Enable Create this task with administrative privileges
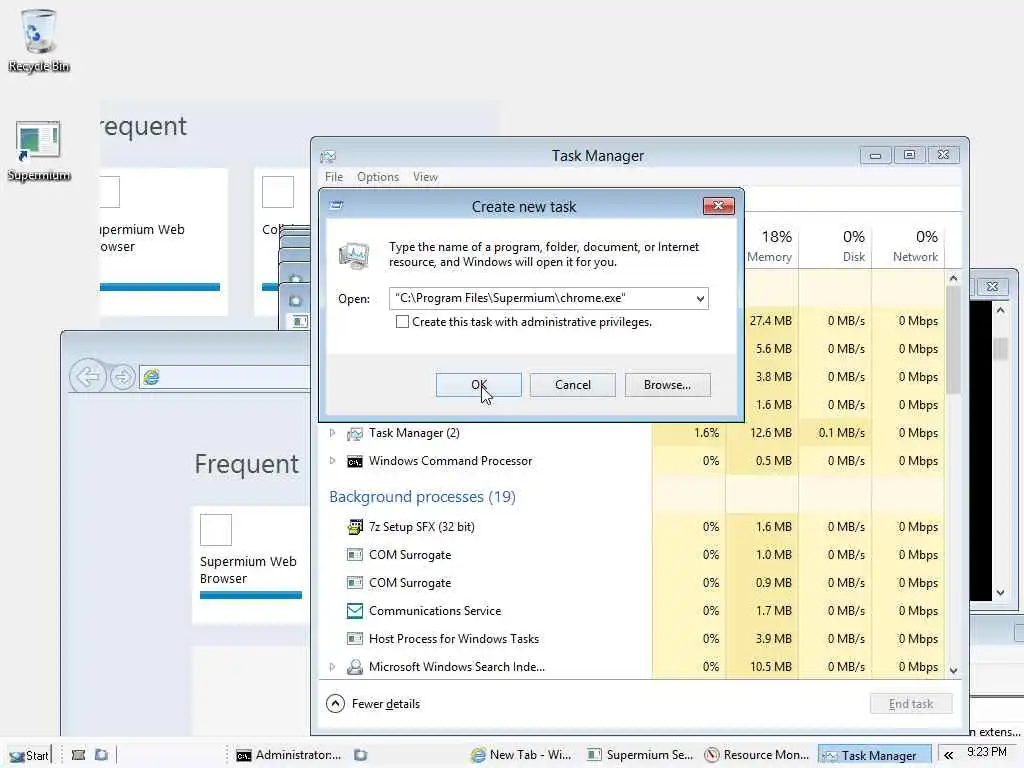 (402, 322)
